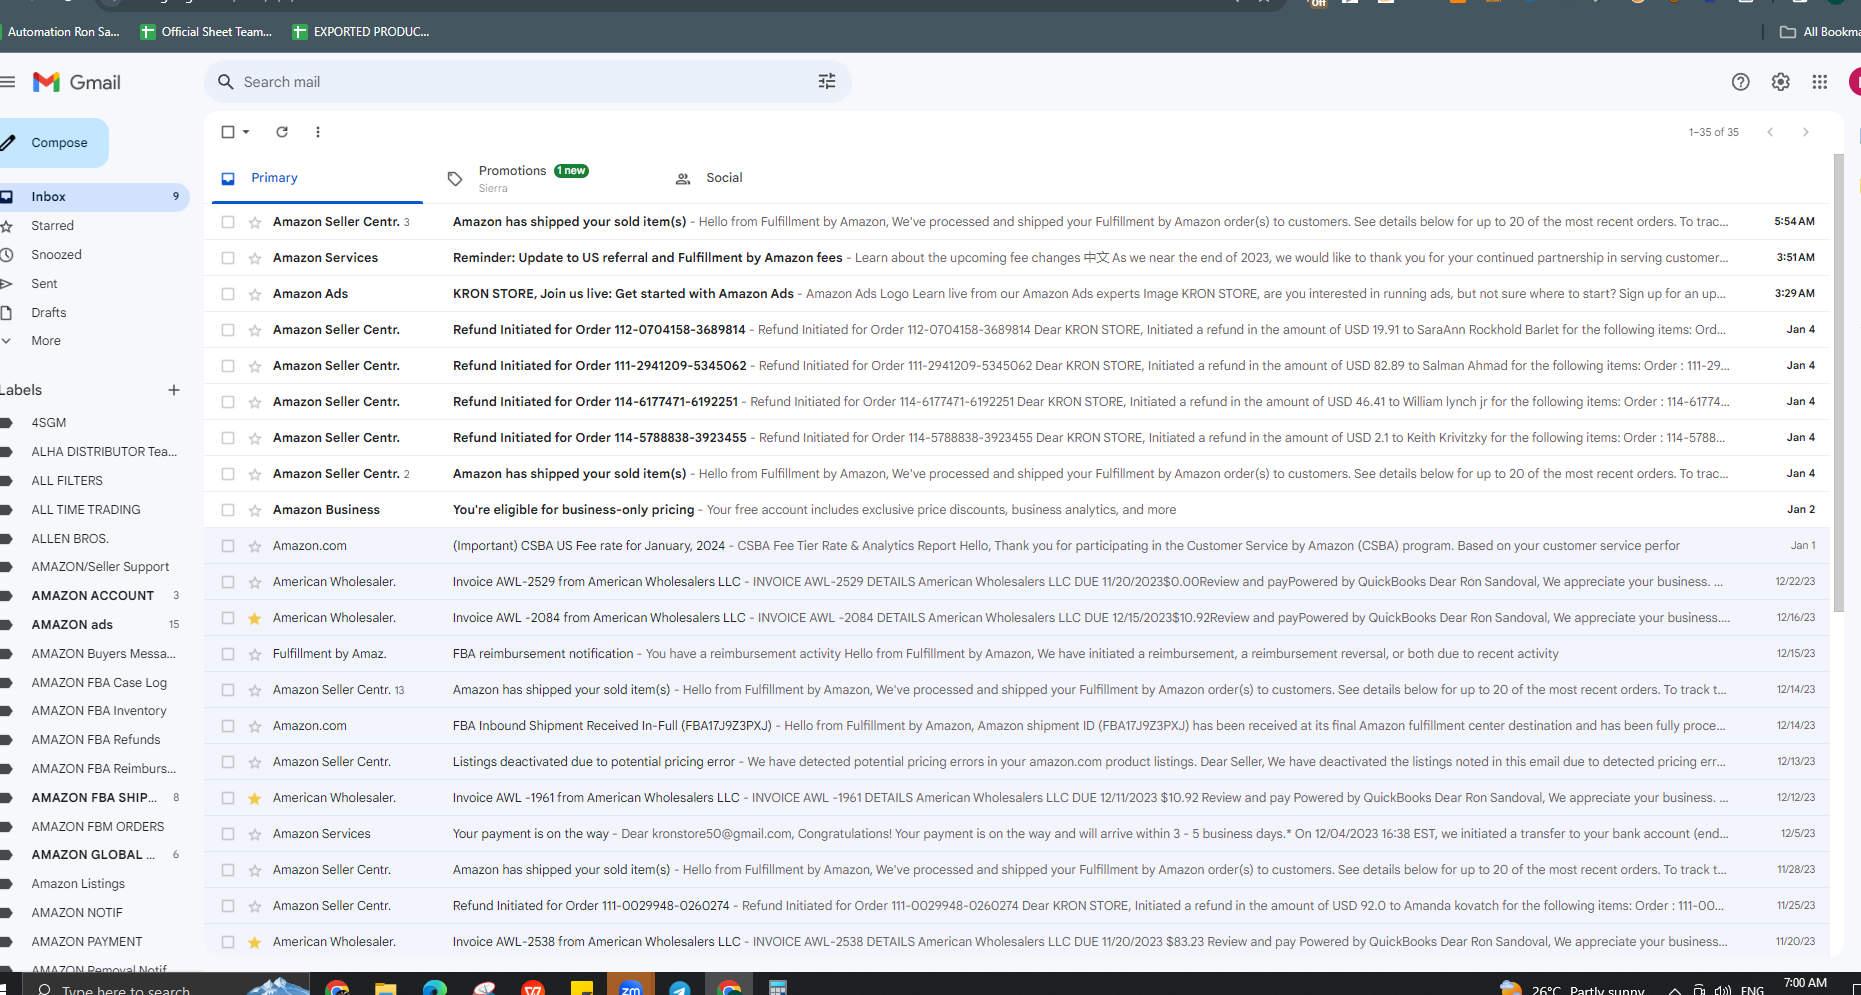Star the FBA reimbursement notification email
The image size is (1861, 995).
[x=255, y=654]
